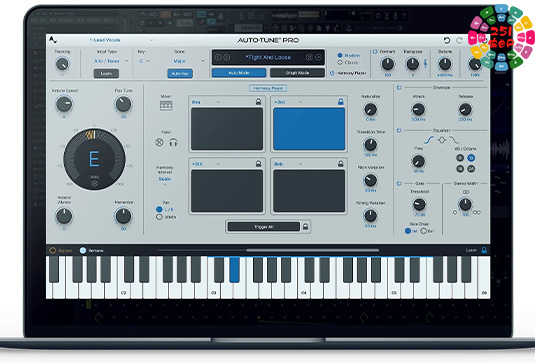Screen dimensions: 535x363
Task: Click the highlighted blue piano key
Action: click(x=234, y=270)
